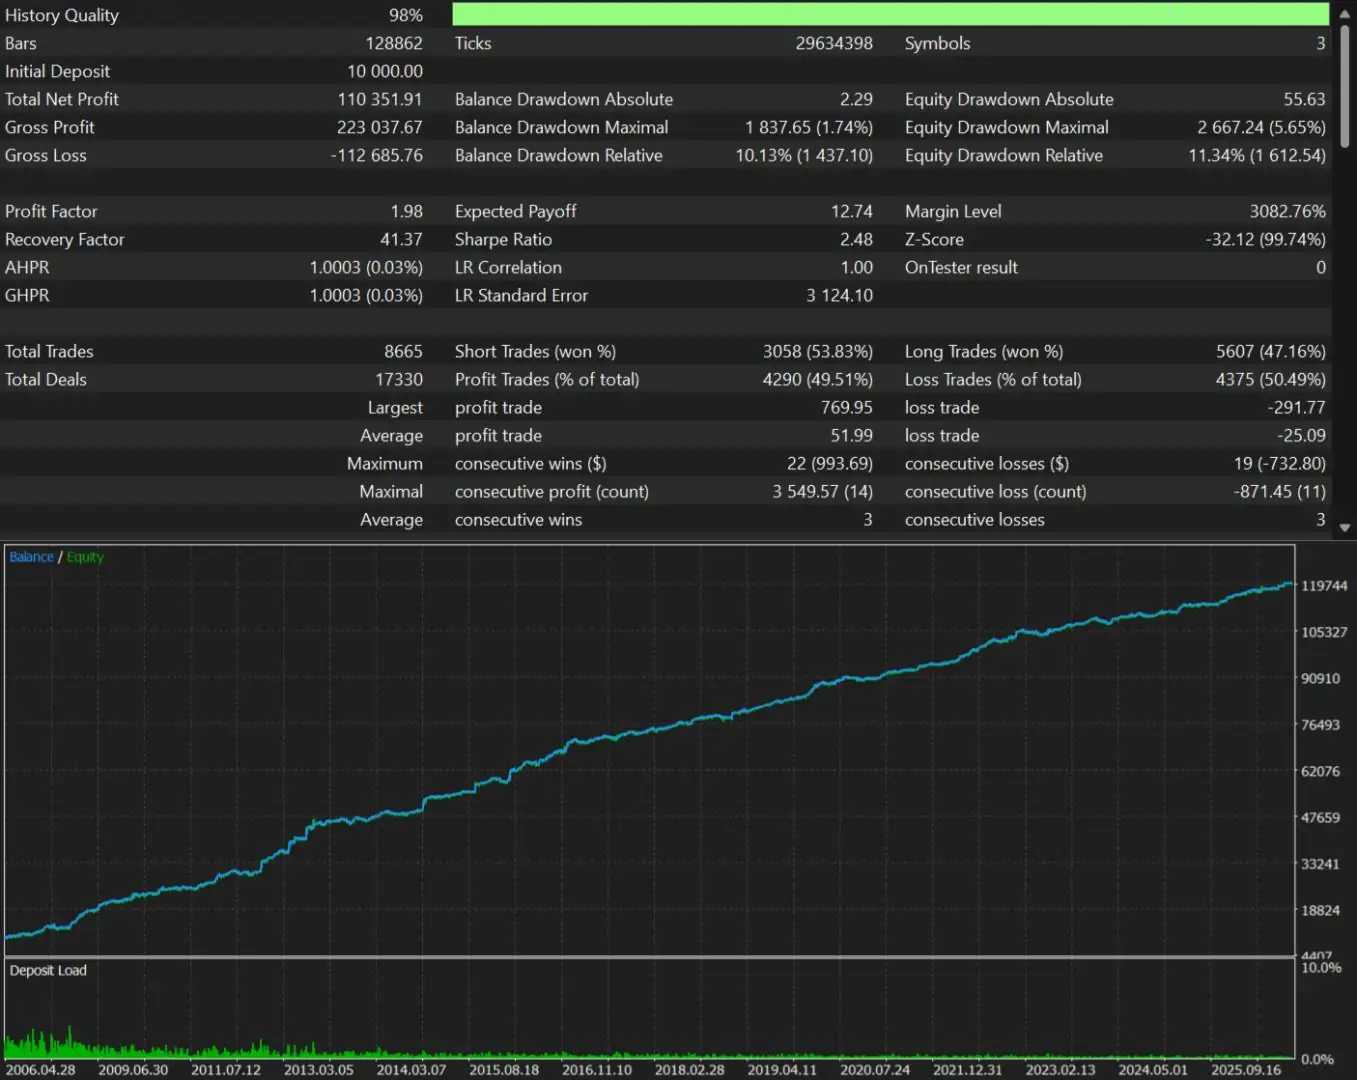This screenshot has width=1357, height=1080.
Task: Click the Total Trades value 8665
Action: [x=404, y=351]
